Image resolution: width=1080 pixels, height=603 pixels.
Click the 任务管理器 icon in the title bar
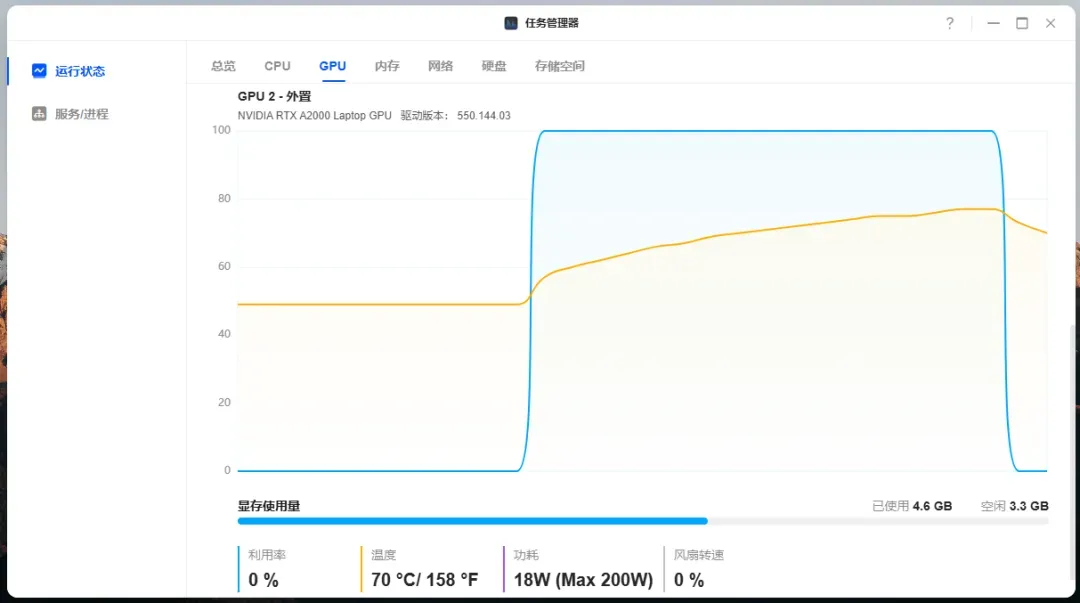tap(511, 22)
